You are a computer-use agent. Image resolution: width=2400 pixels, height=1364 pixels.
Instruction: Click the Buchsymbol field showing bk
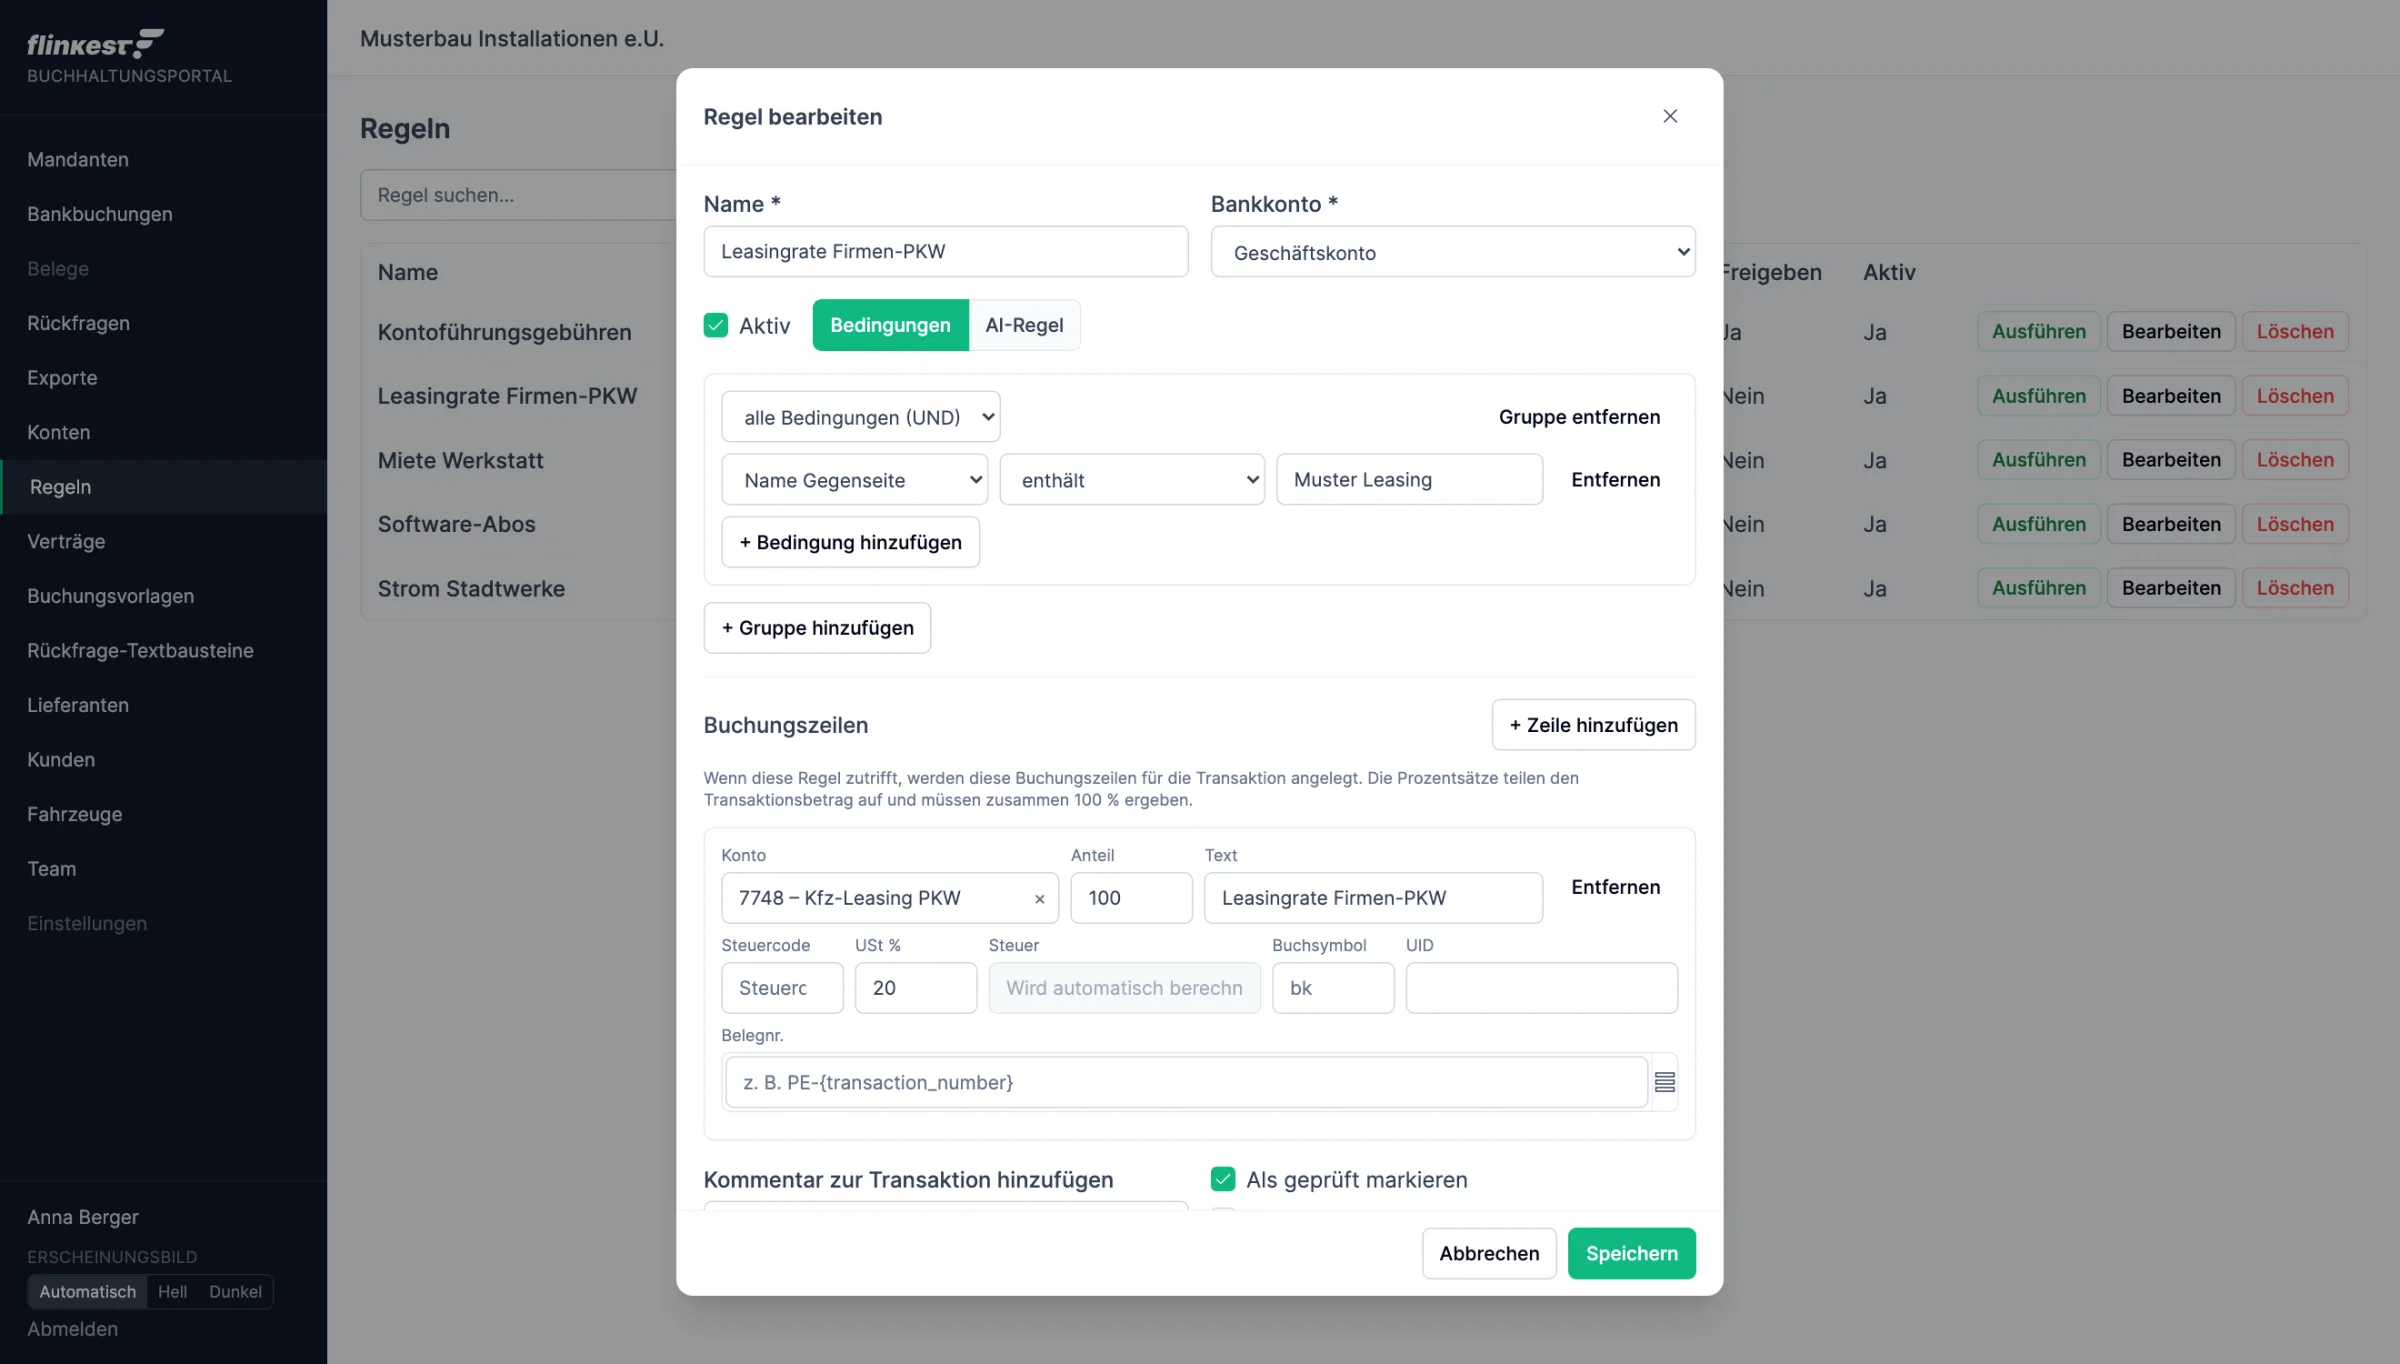(1333, 988)
